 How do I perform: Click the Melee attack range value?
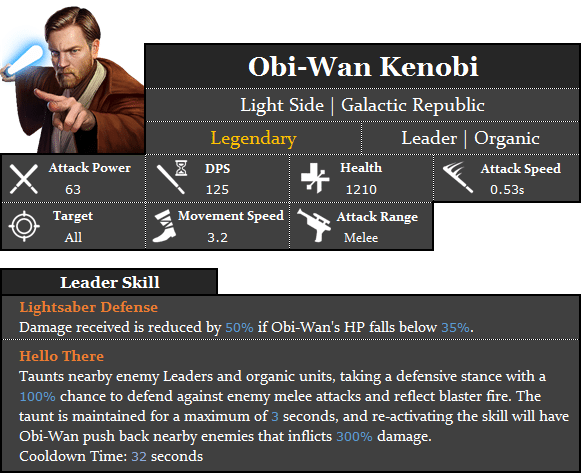(x=361, y=237)
